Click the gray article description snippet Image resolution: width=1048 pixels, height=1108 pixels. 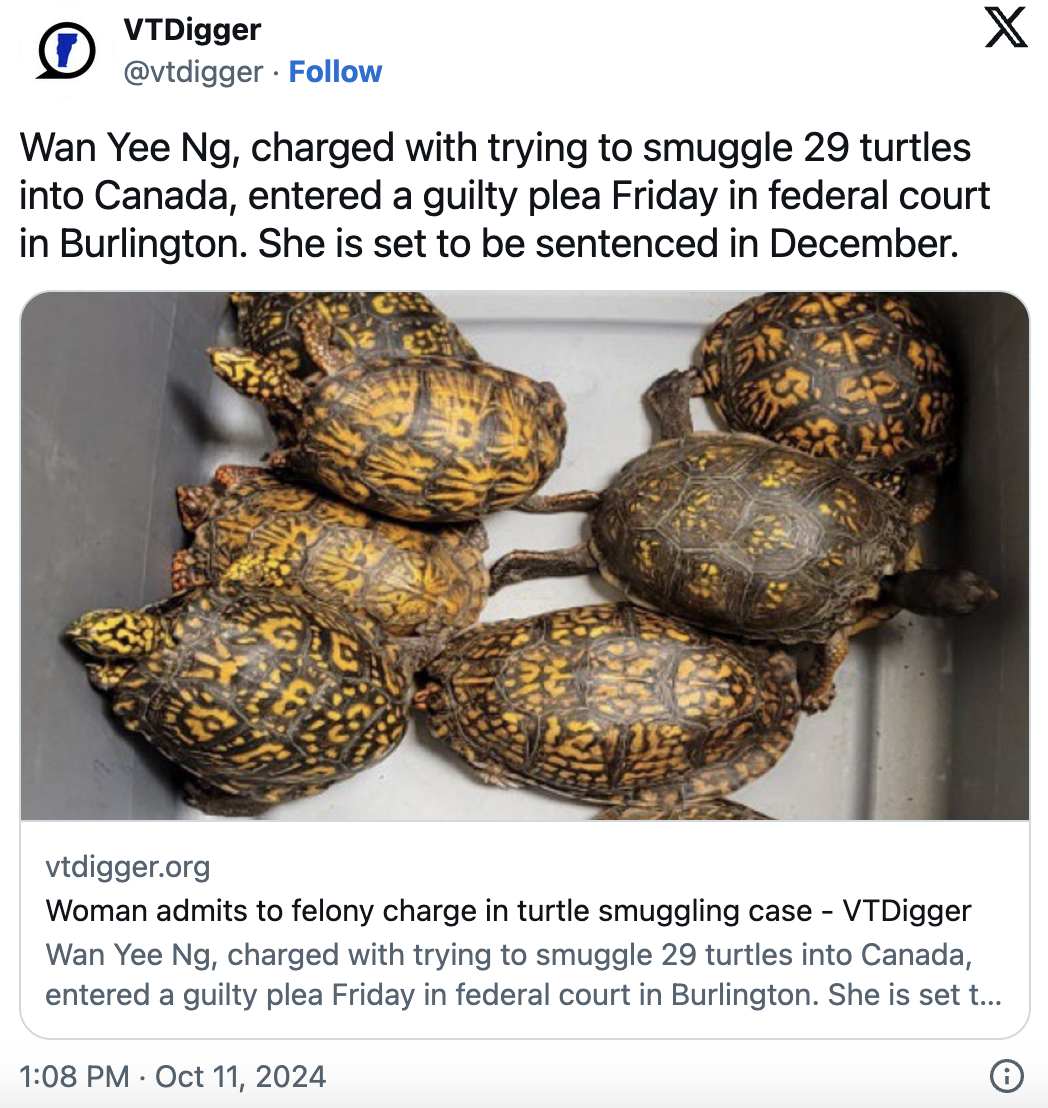(510, 975)
